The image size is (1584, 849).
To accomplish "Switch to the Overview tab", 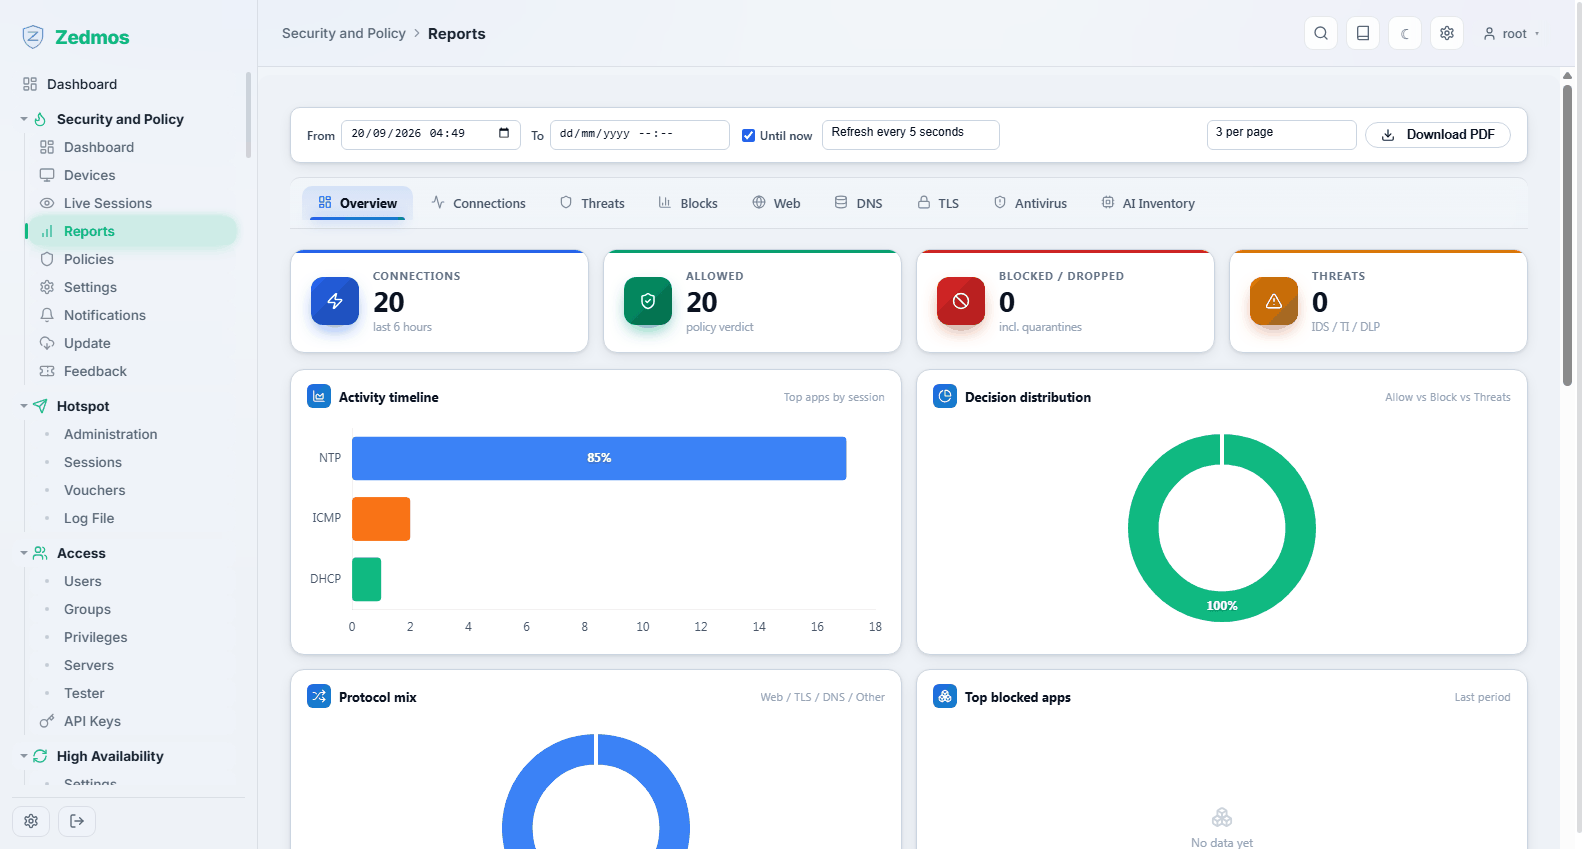I will click(358, 203).
